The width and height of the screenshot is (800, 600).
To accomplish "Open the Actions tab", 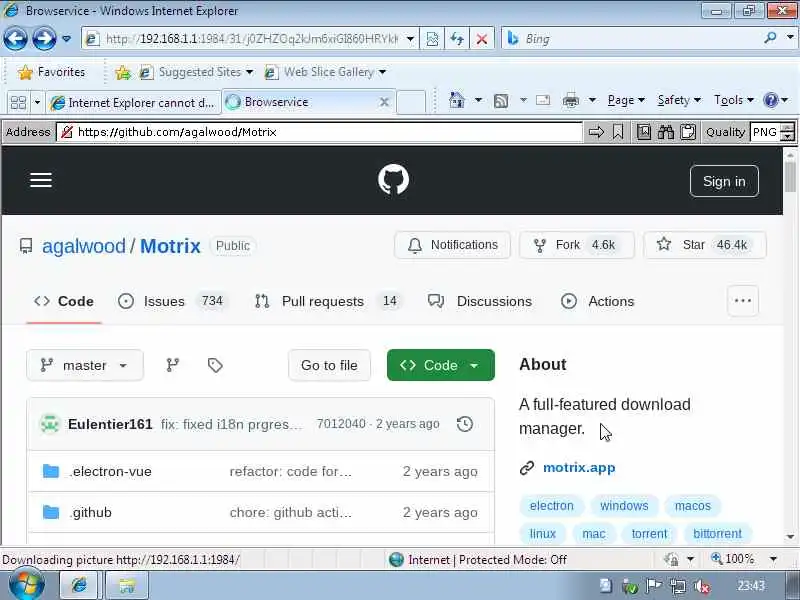I will coord(597,302).
